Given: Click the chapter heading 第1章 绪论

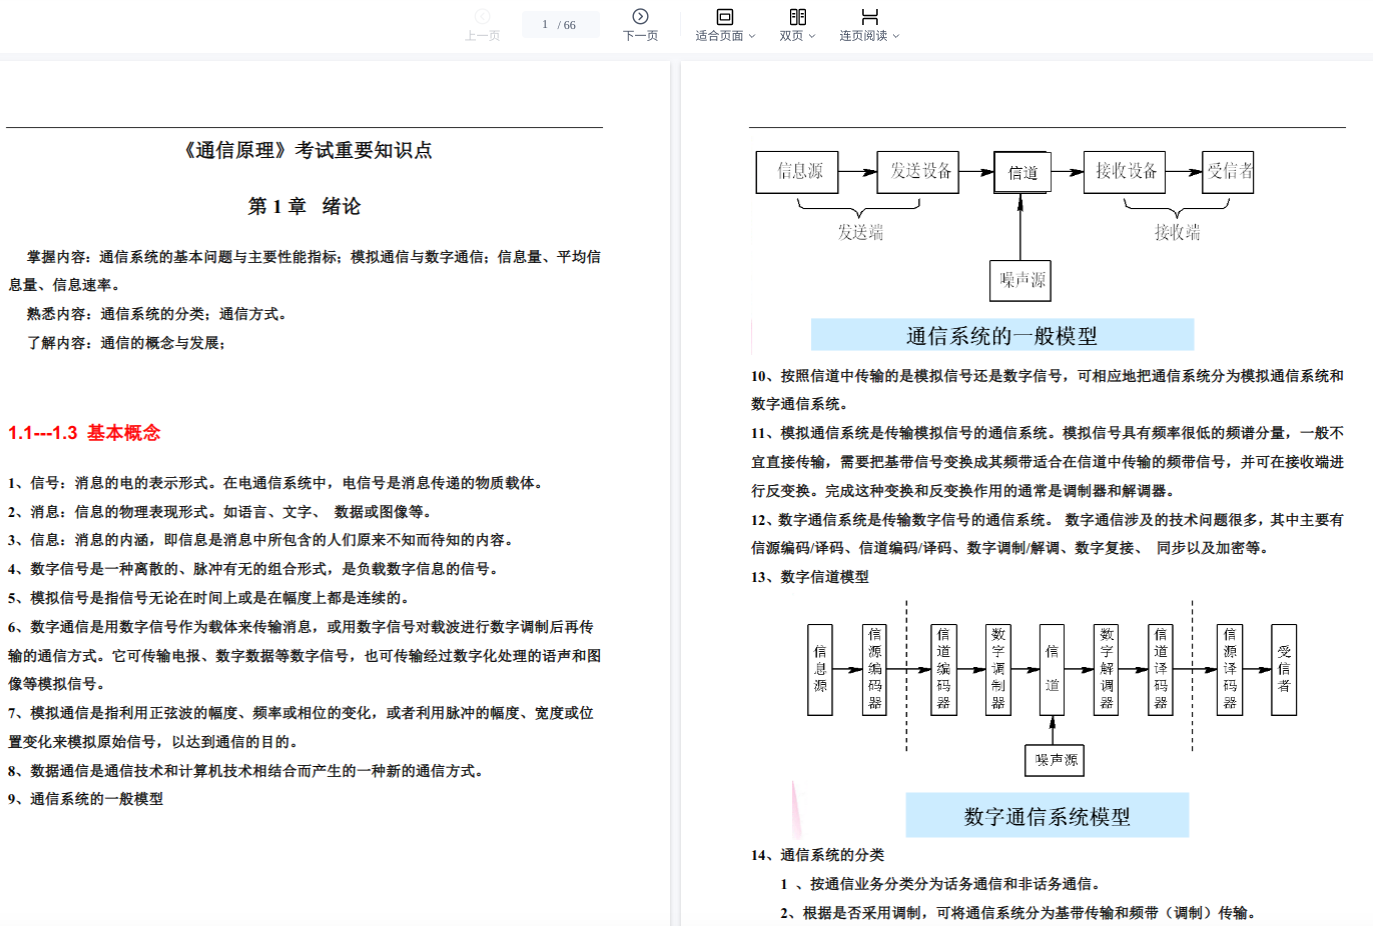Looking at the screenshot, I should (304, 206).
